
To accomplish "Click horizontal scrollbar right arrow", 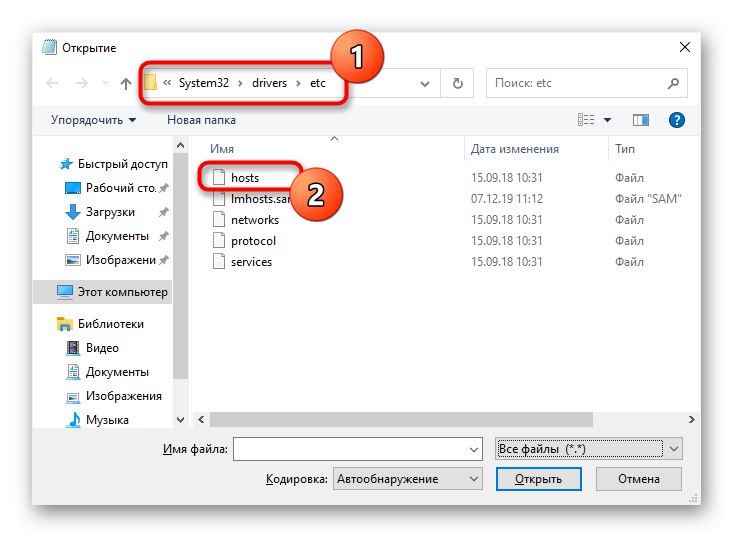I will [x=692, y=419].
